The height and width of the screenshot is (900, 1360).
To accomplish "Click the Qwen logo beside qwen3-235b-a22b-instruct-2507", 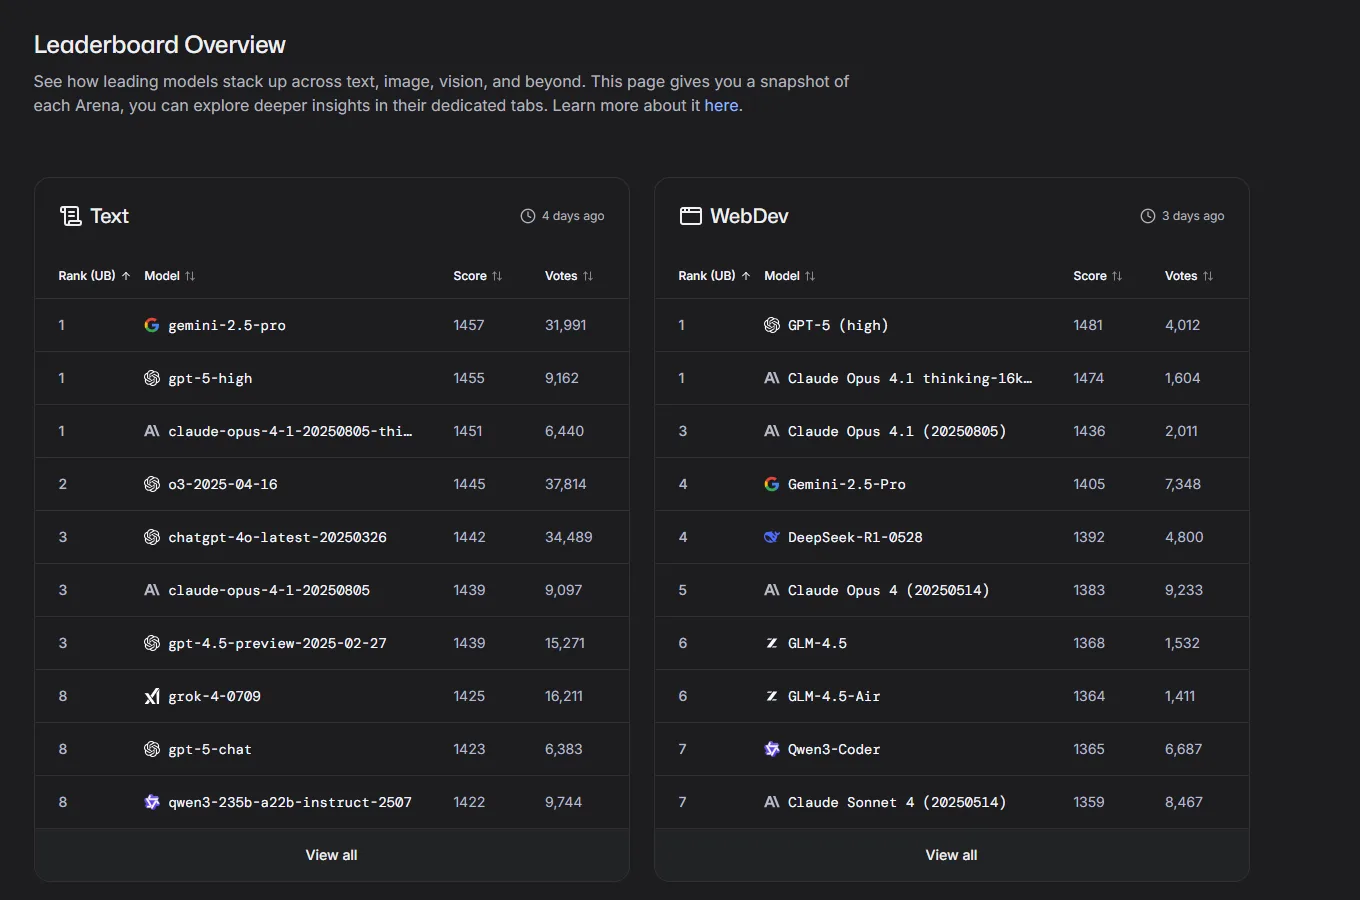I will (152, 802).
